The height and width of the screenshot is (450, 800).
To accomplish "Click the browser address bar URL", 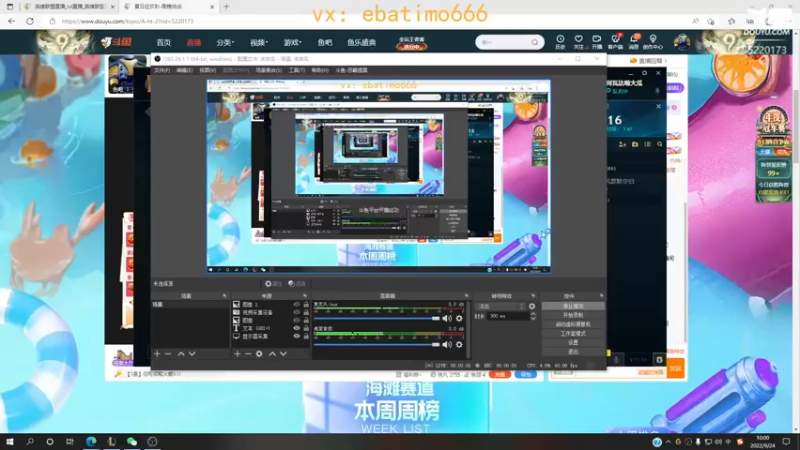I will pos(128,21).
